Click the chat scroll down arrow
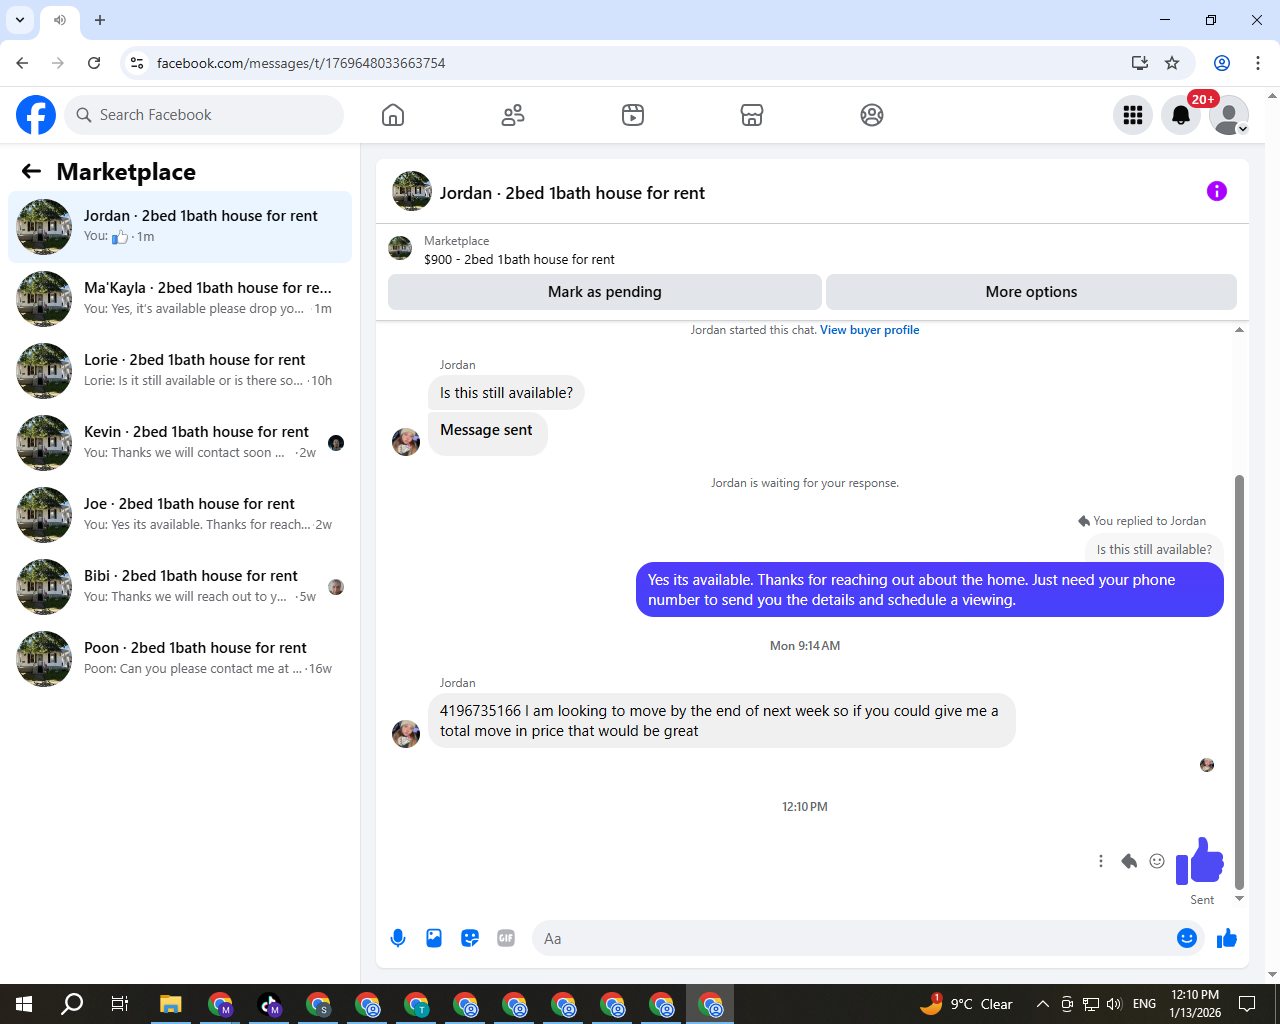1280x1024 pixels. tap(1240, 899)
